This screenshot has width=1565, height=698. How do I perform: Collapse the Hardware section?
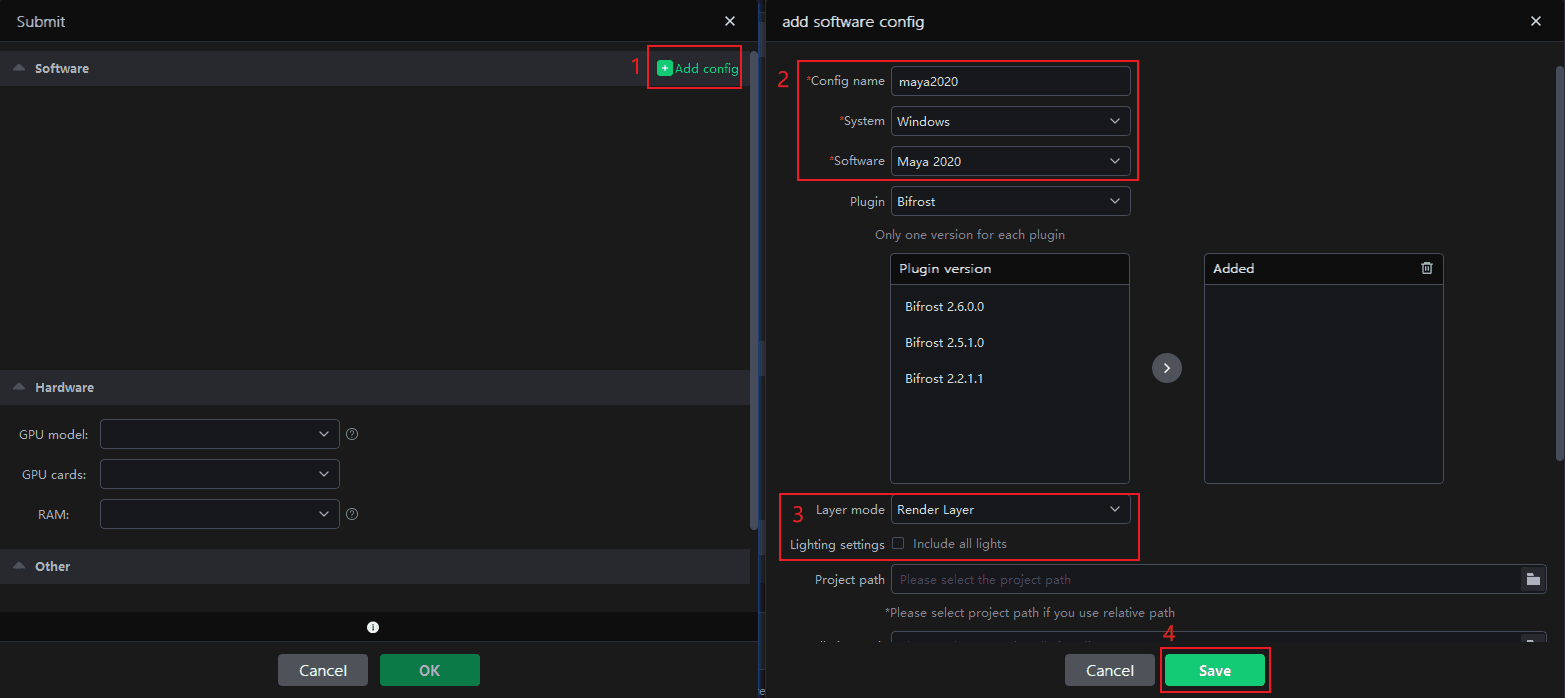tap(19, 387)
